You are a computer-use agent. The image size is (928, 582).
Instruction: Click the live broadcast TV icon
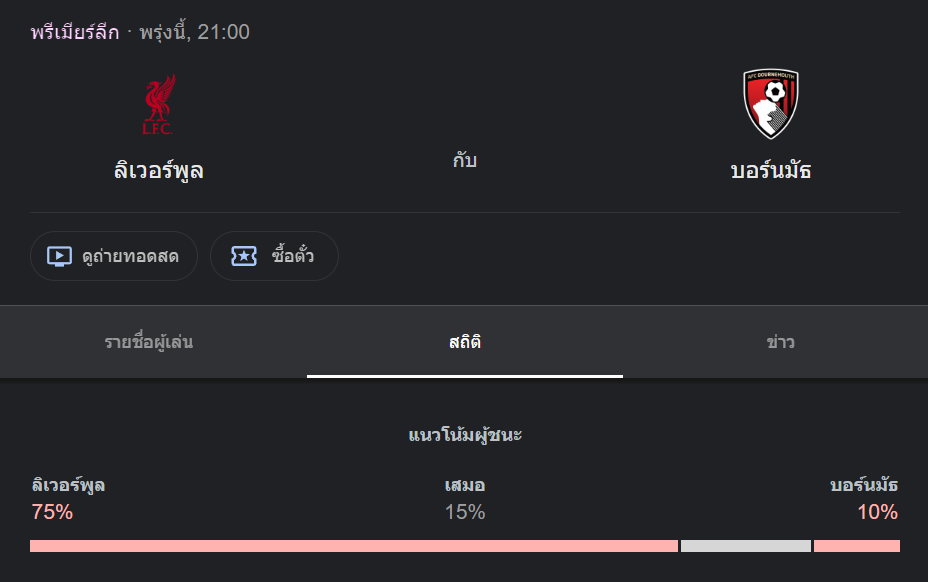59,256
